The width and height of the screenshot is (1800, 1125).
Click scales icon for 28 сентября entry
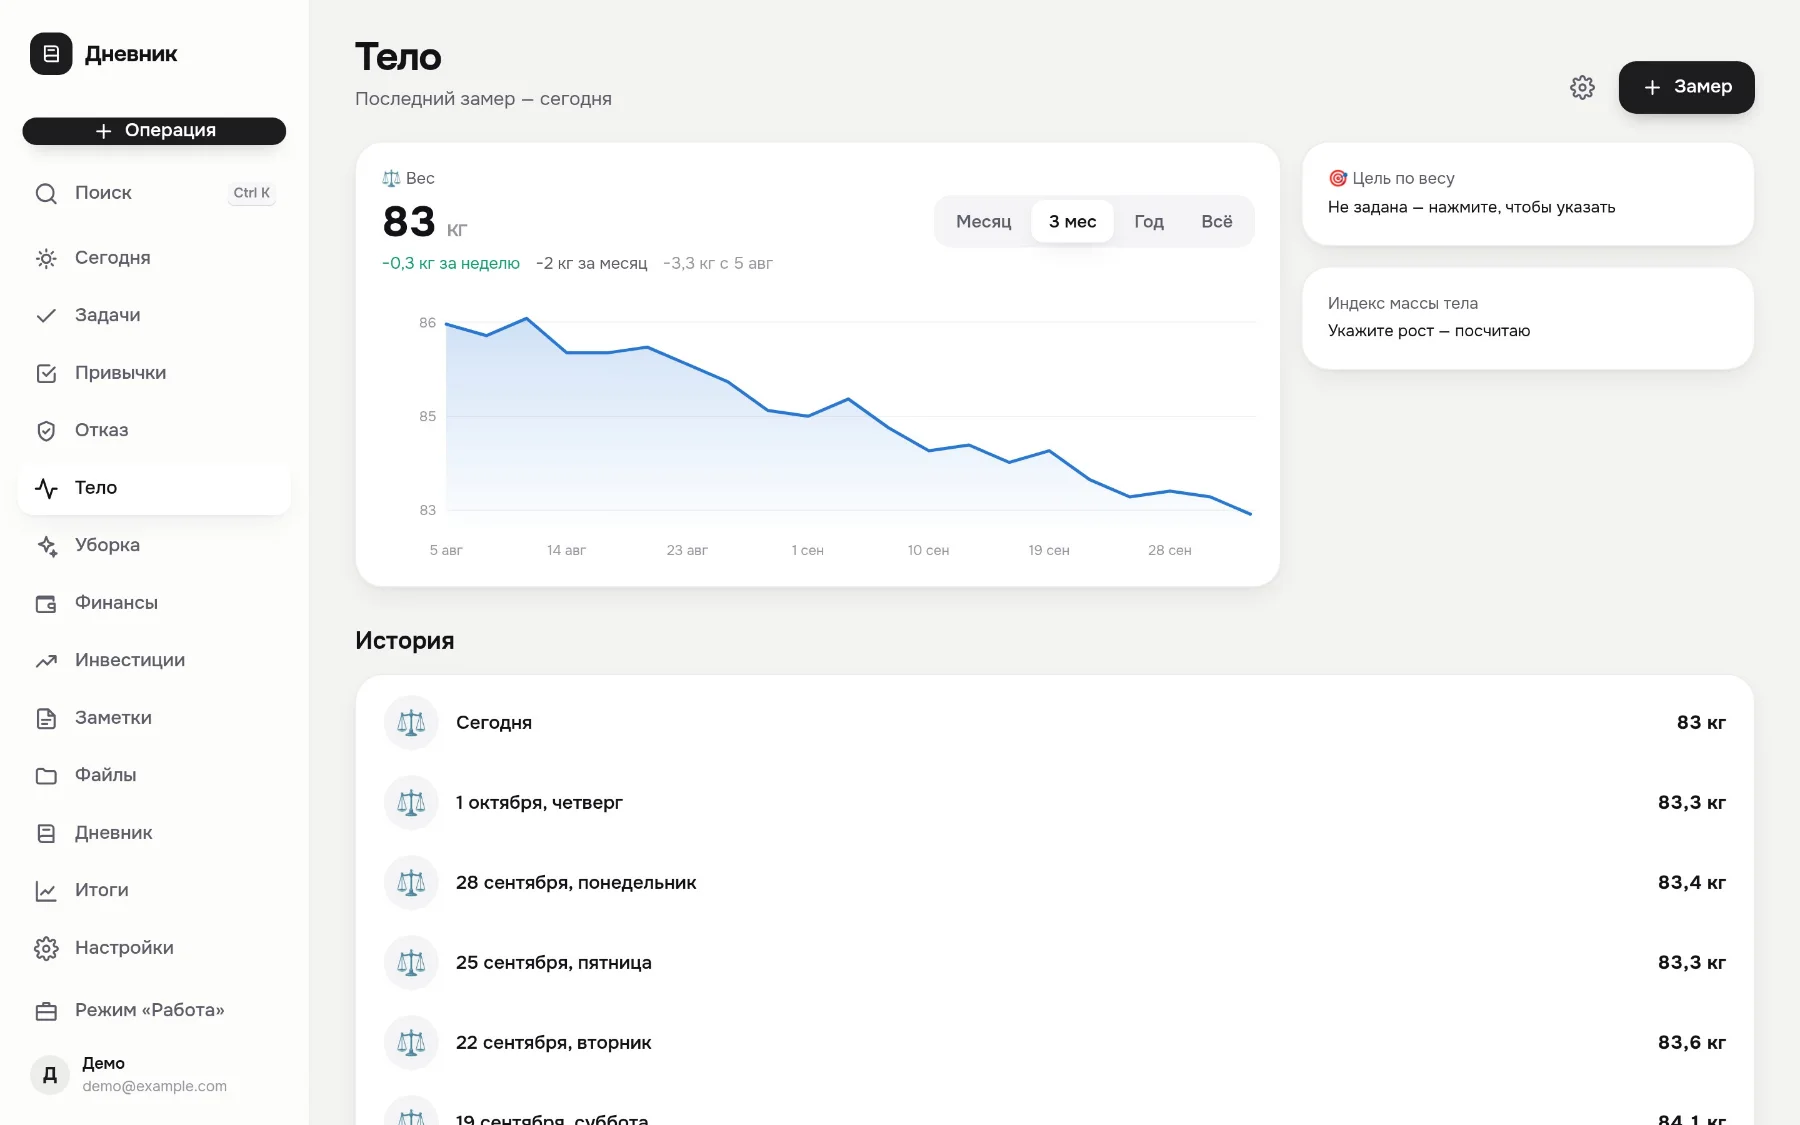click(411, 882)
